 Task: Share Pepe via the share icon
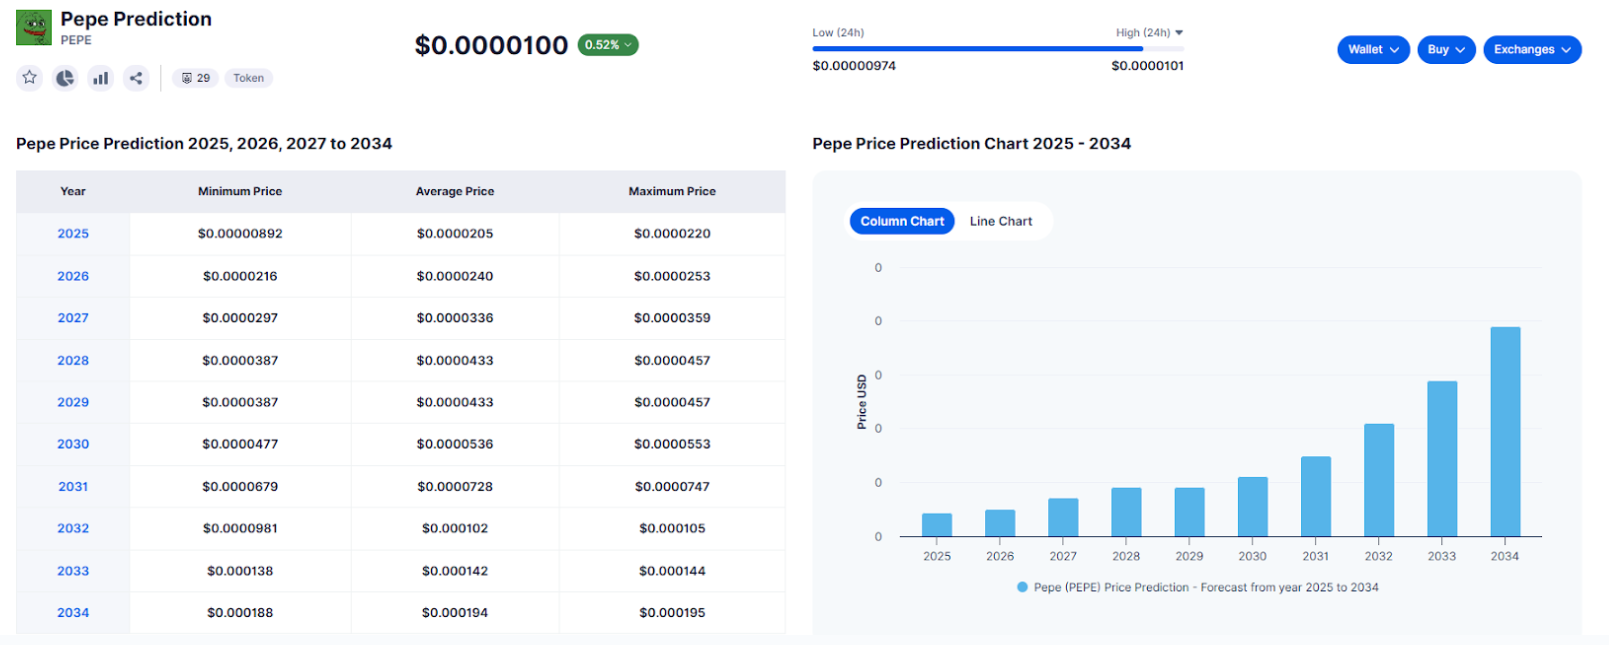(136, 77)
